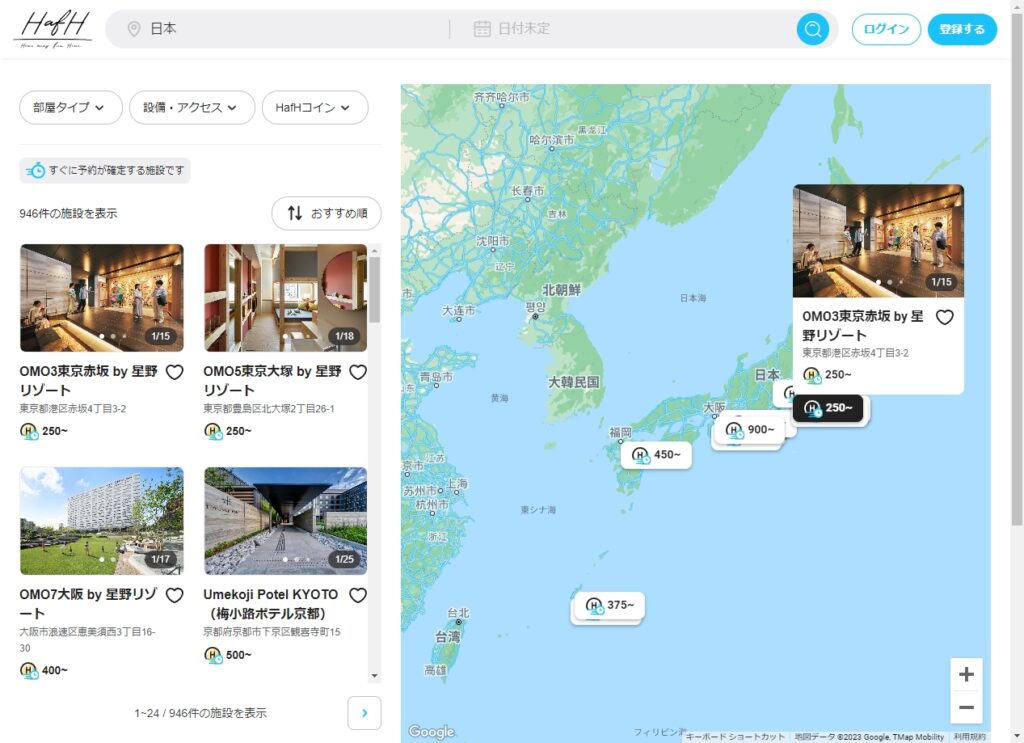Zoom out on the map
The height and width of the screenshot is (743, 1024).
[x=966, y=706]
